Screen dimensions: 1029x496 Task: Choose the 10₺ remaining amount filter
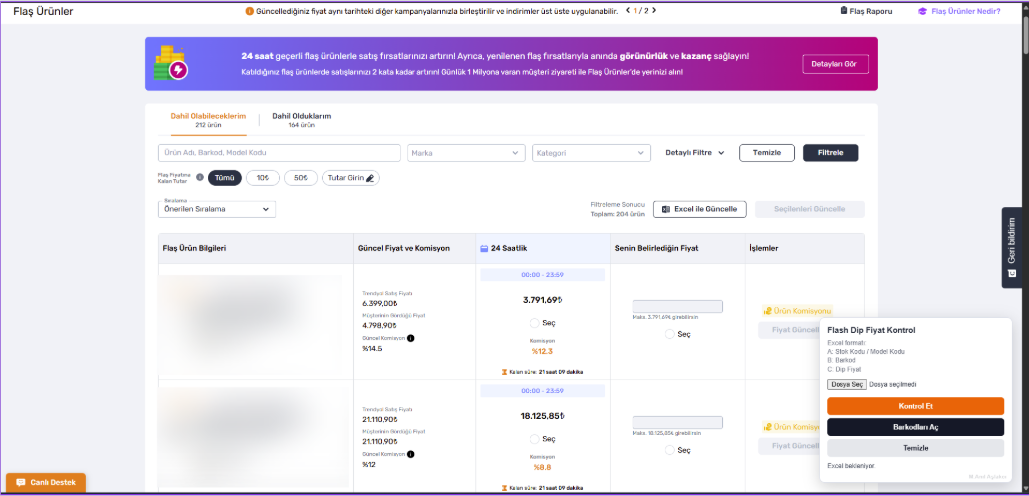tap(263, 178)
